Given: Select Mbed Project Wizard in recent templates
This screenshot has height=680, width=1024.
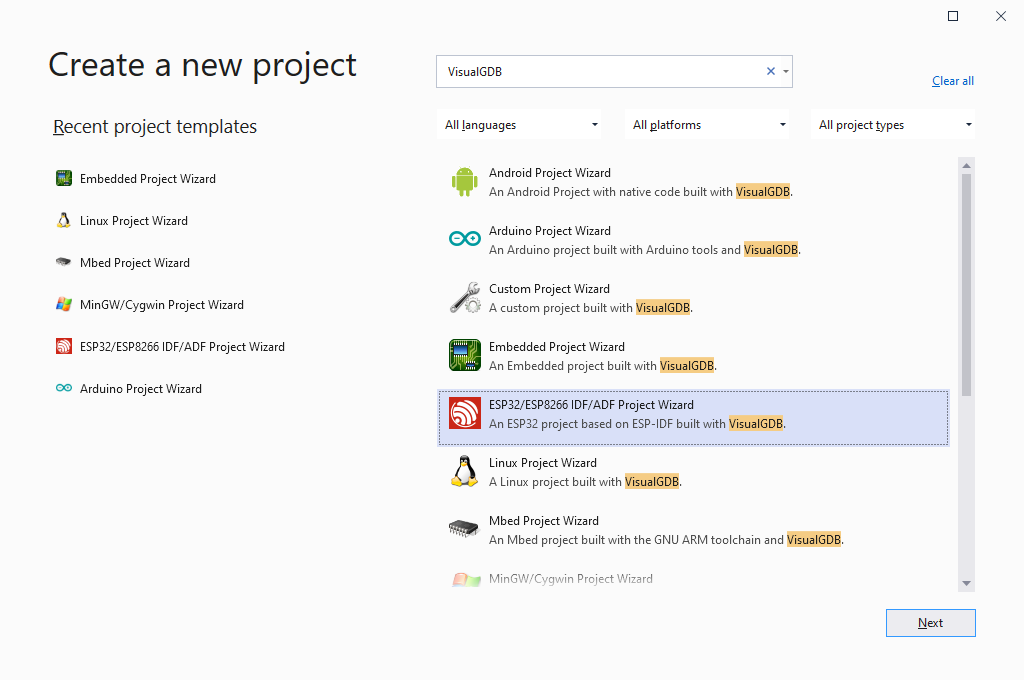Looking at the screenshot, I should (134, 263).
